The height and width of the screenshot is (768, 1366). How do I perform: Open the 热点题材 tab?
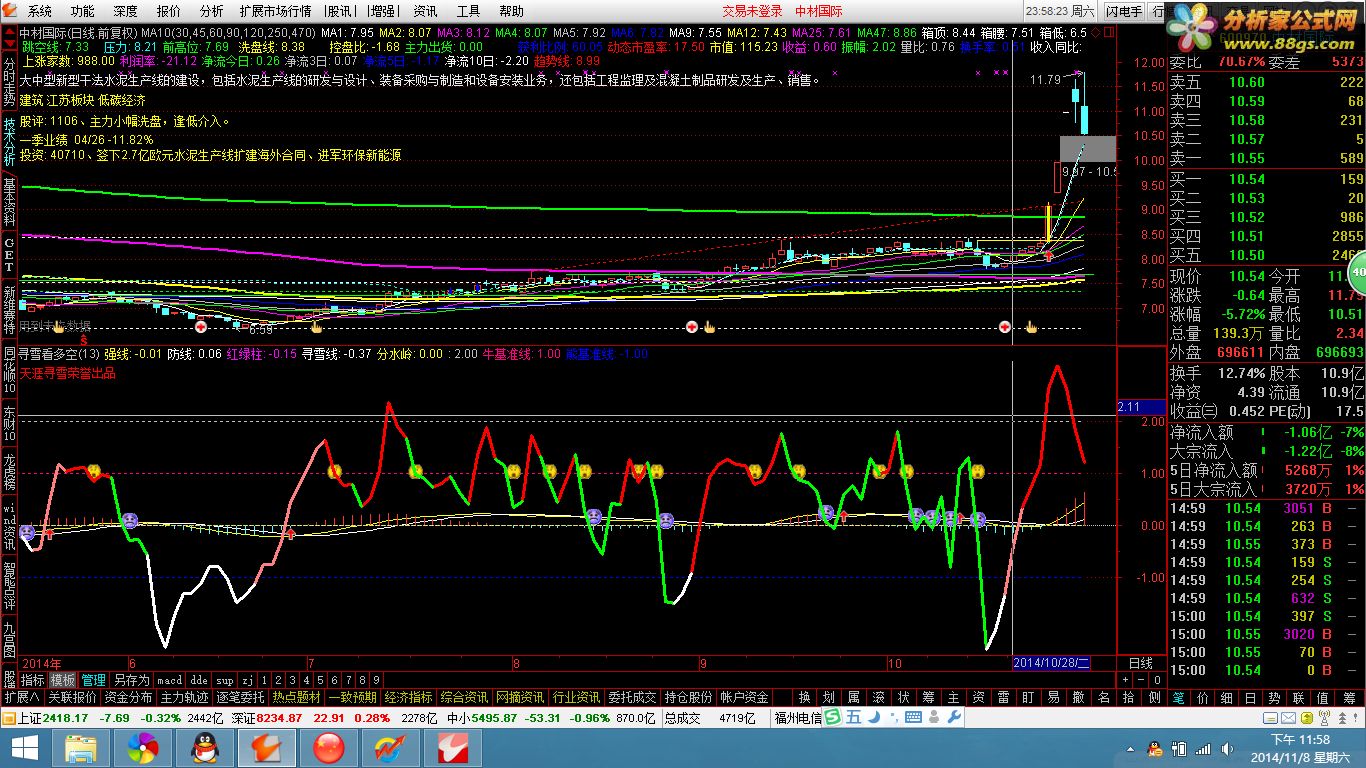point(296,697)
